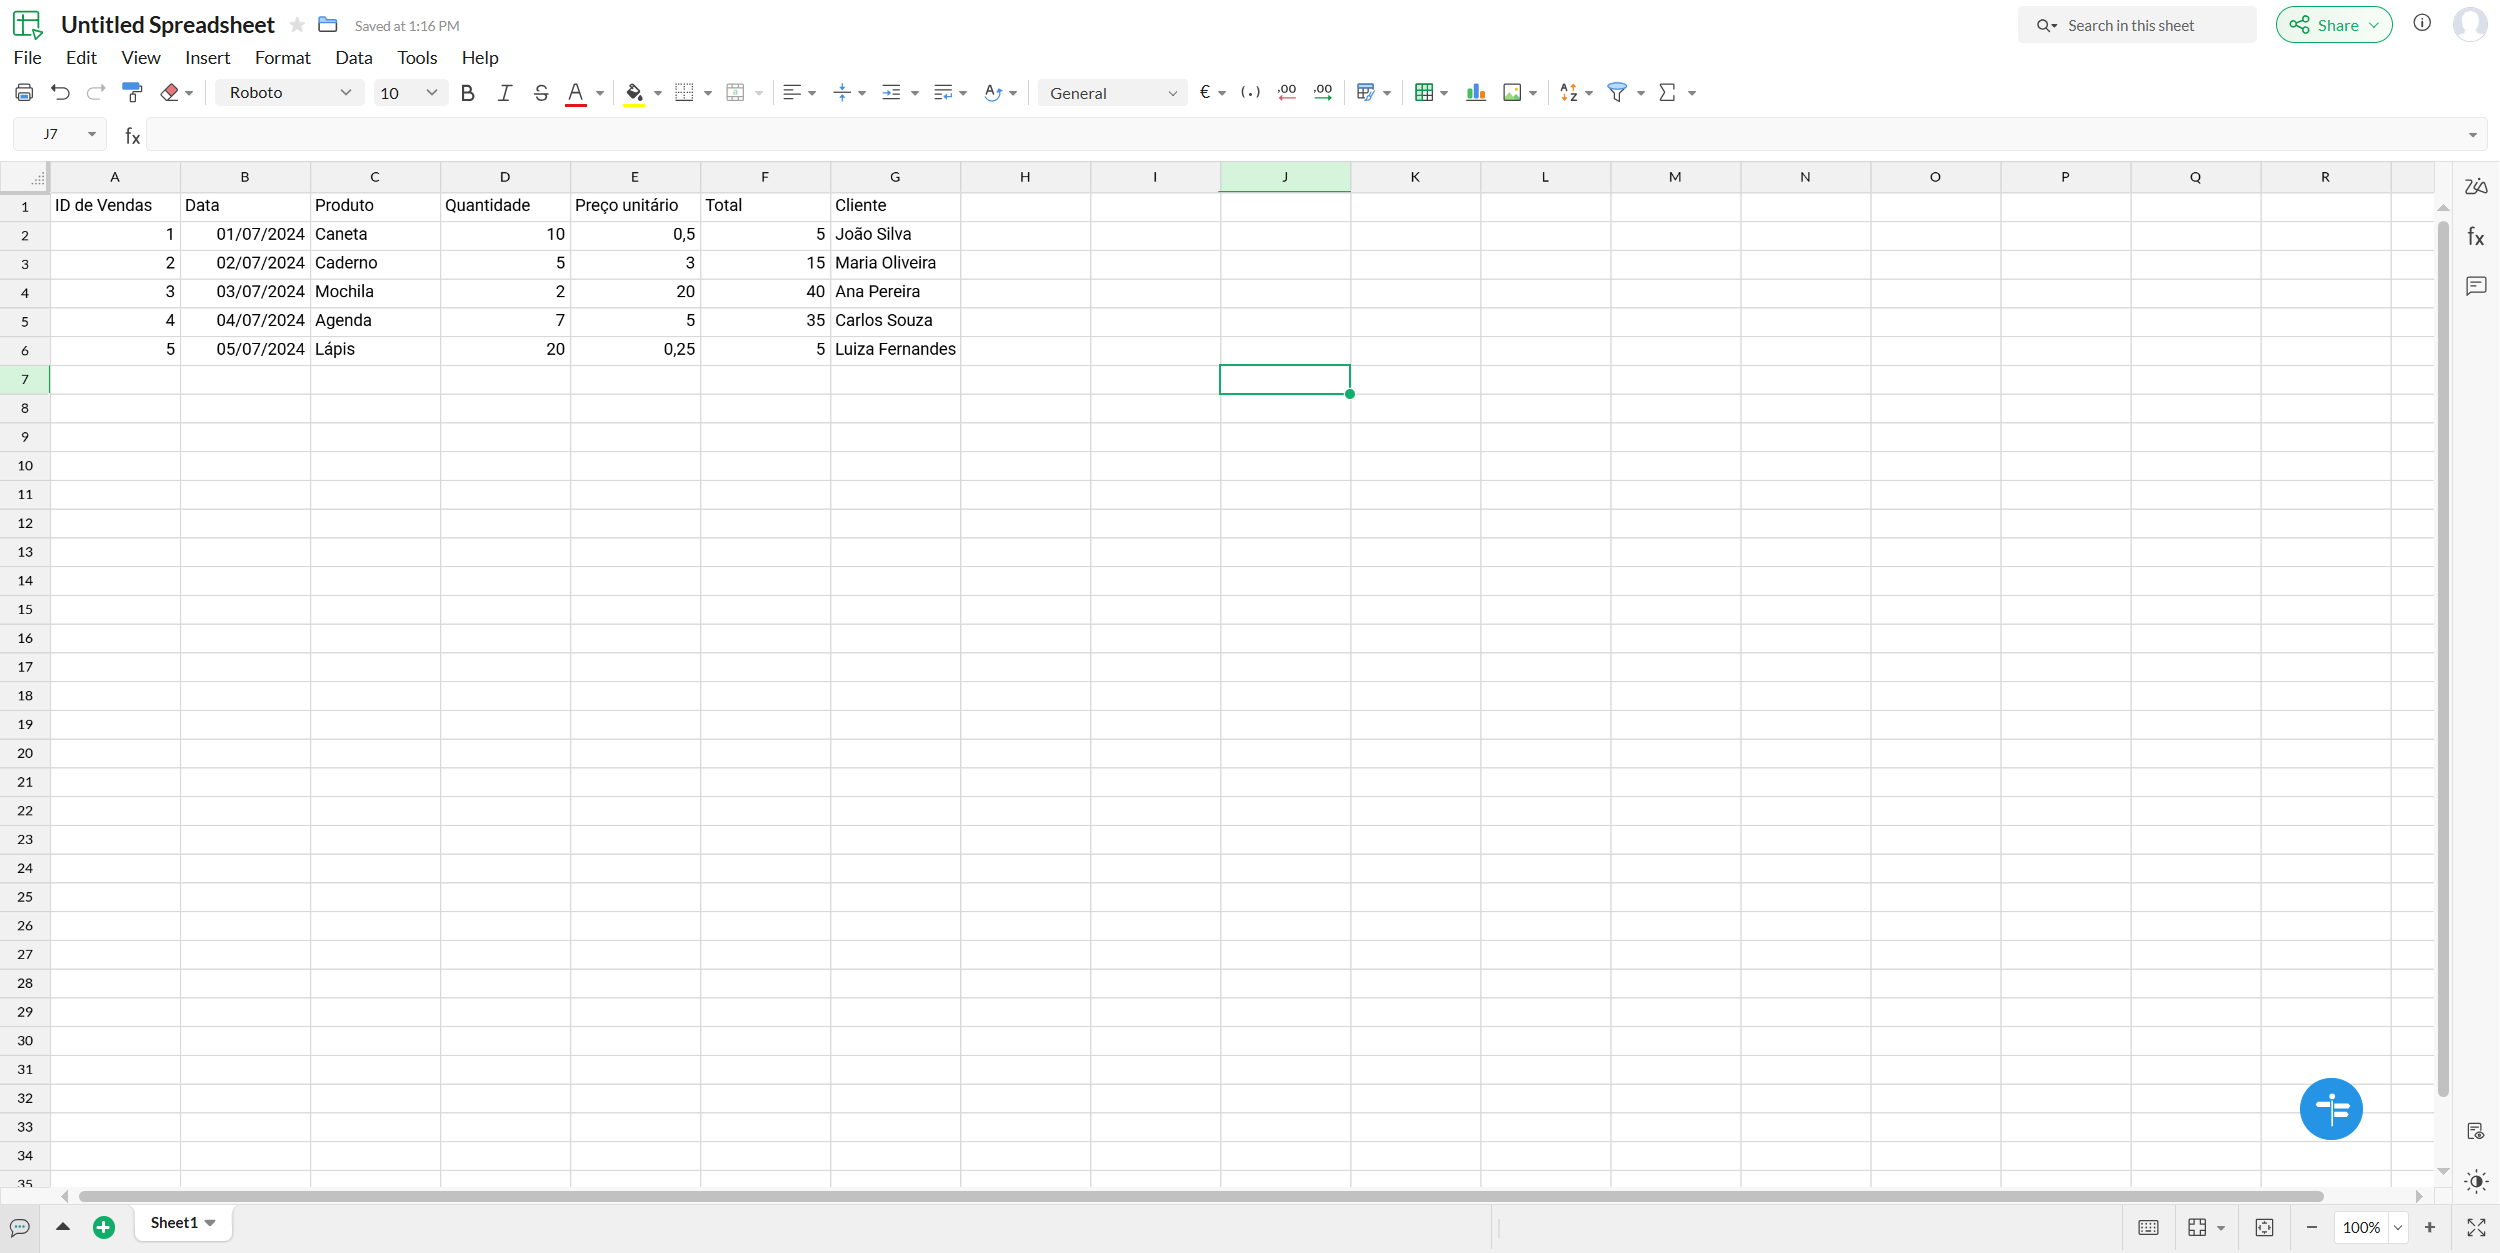The width and height of the screenshot is (2500, 1253).
Task: Toggle strikethrough formatting
Action: (541, 93)
